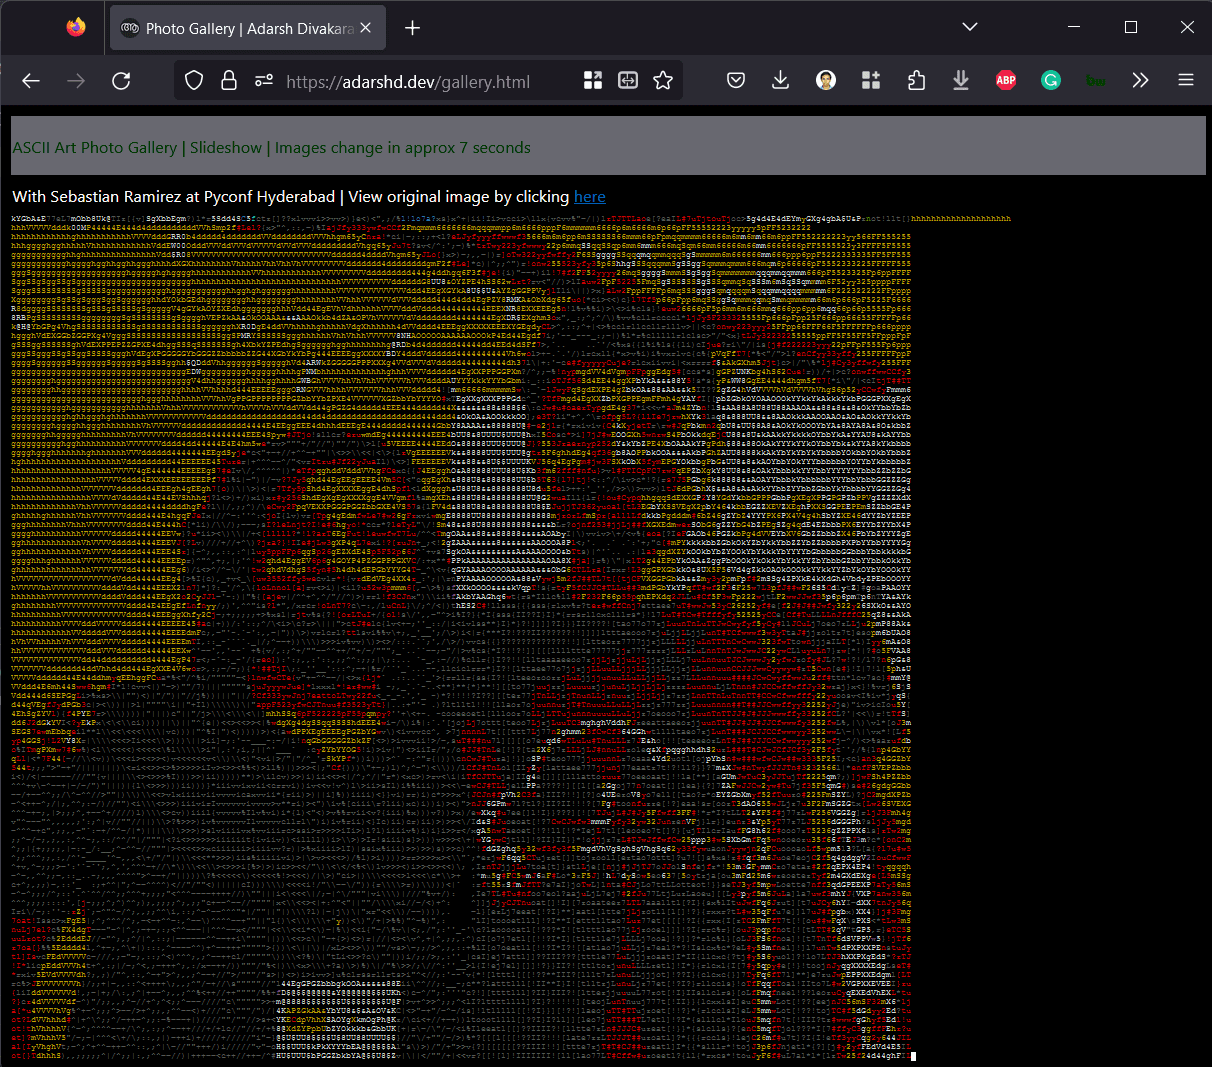Open a new tab
Screen dimensions: 1212x1067
coord(412,28)
